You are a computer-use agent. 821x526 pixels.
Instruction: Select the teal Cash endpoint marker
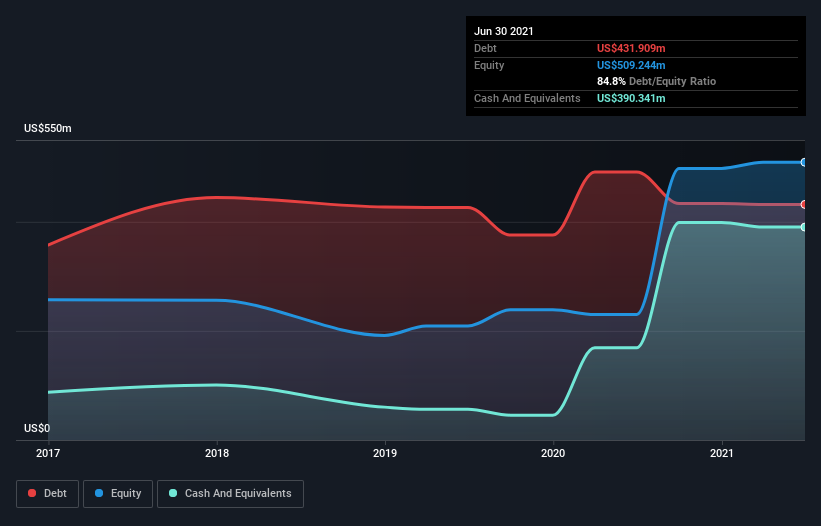pos(804,227)
